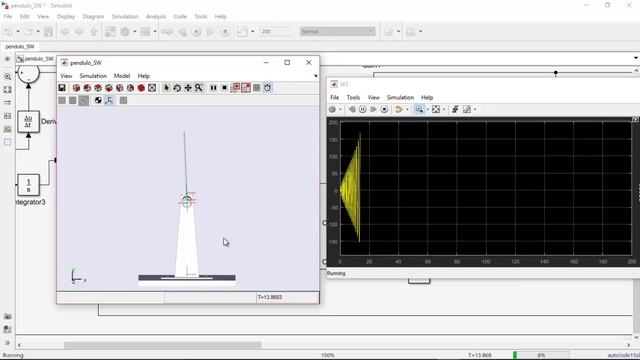Toggle the center-of-gravity display icon
Screen dimensions: 640x360
(98, 100)
